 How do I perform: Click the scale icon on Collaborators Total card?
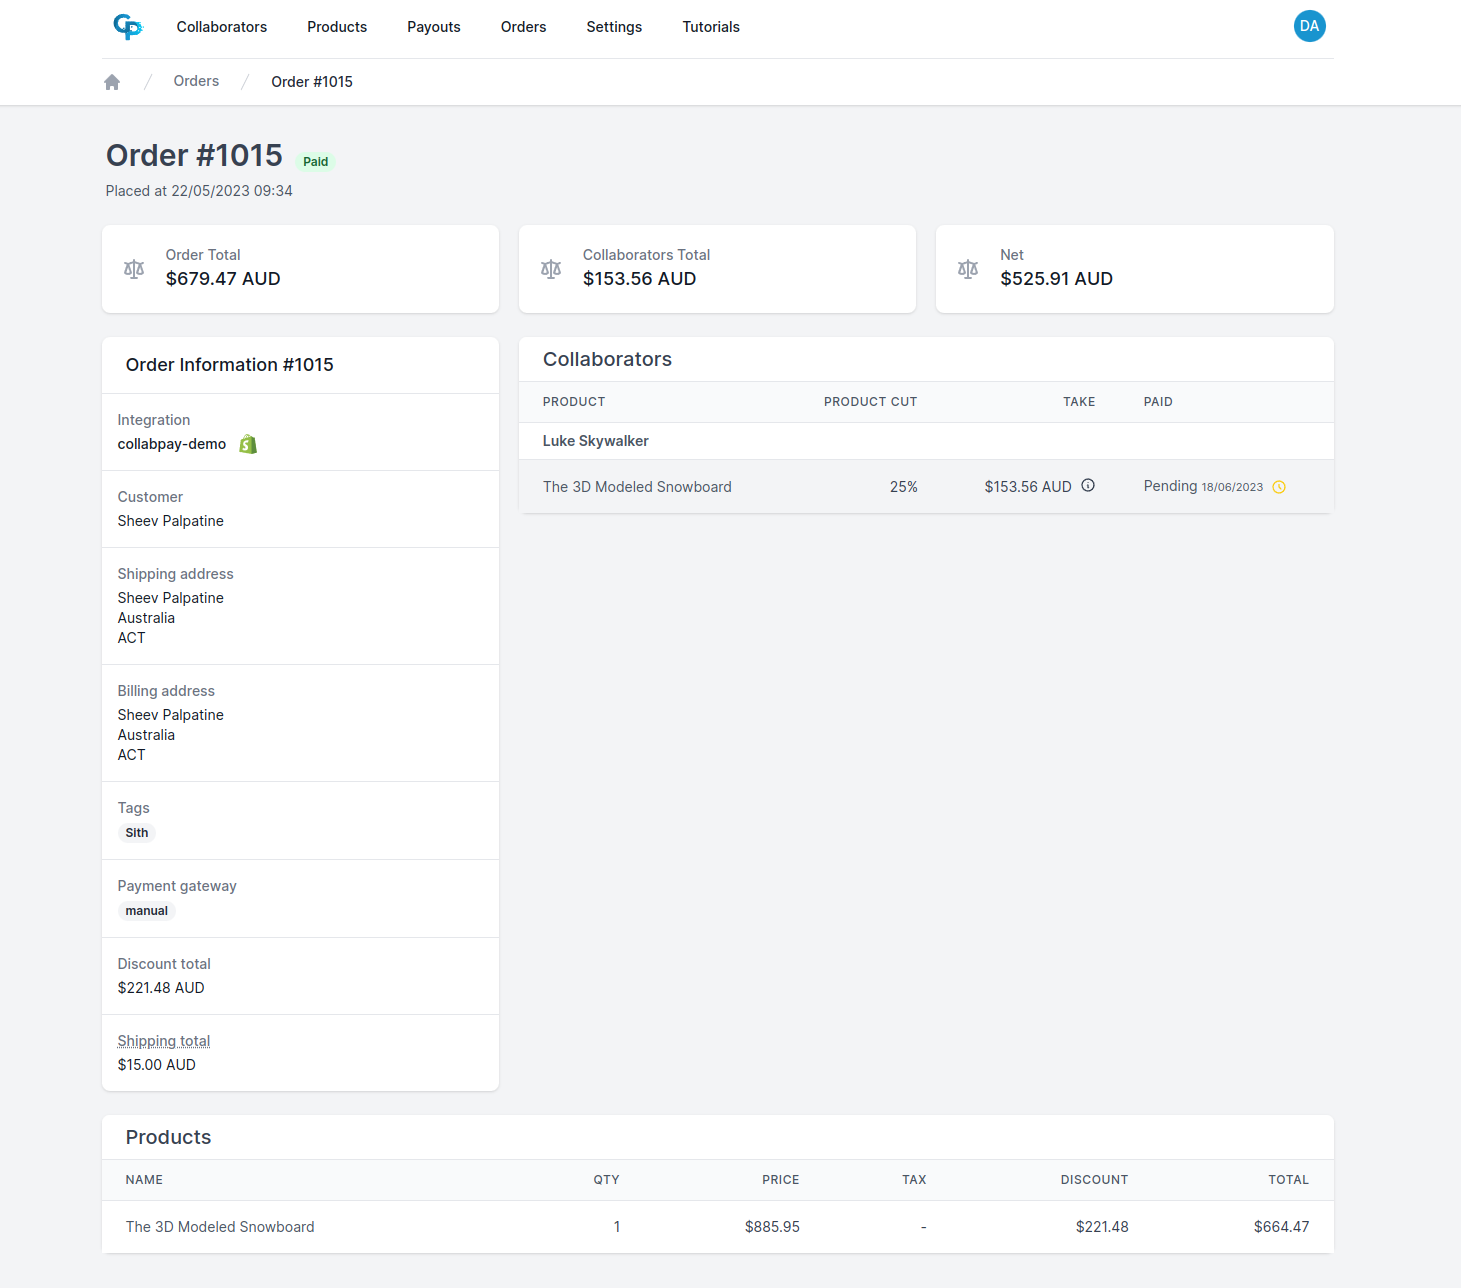tap(550, 269)
